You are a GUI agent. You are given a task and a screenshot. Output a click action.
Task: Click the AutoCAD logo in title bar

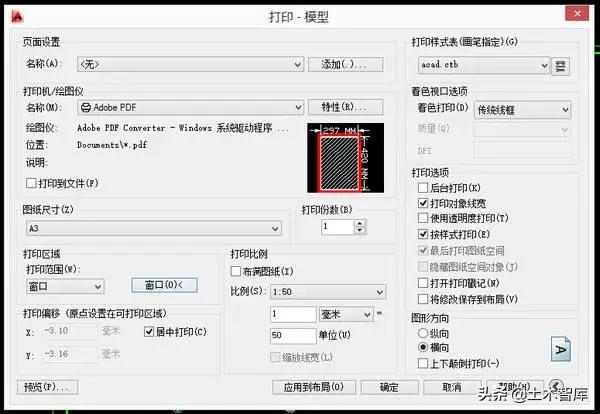pos(17,16)
